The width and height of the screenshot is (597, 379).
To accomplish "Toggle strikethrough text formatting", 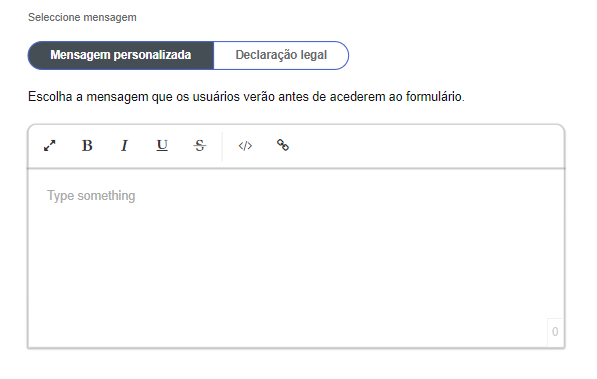I will (200, 146).
